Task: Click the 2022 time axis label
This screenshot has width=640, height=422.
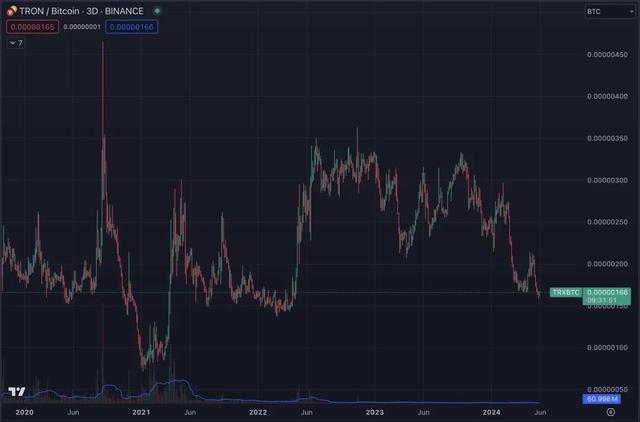Action: coord(258,412)
